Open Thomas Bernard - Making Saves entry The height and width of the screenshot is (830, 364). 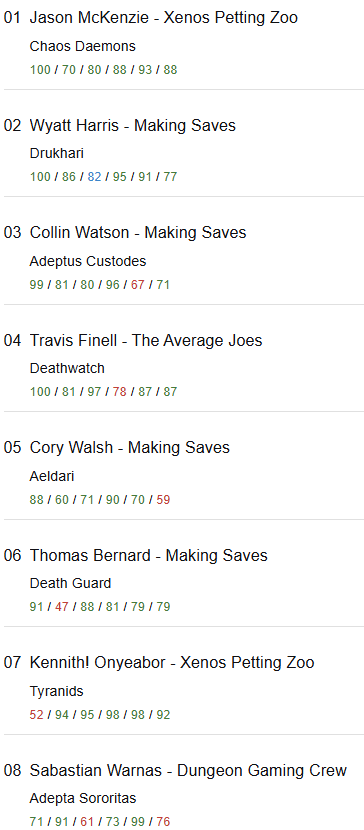(x=149, y=556)
